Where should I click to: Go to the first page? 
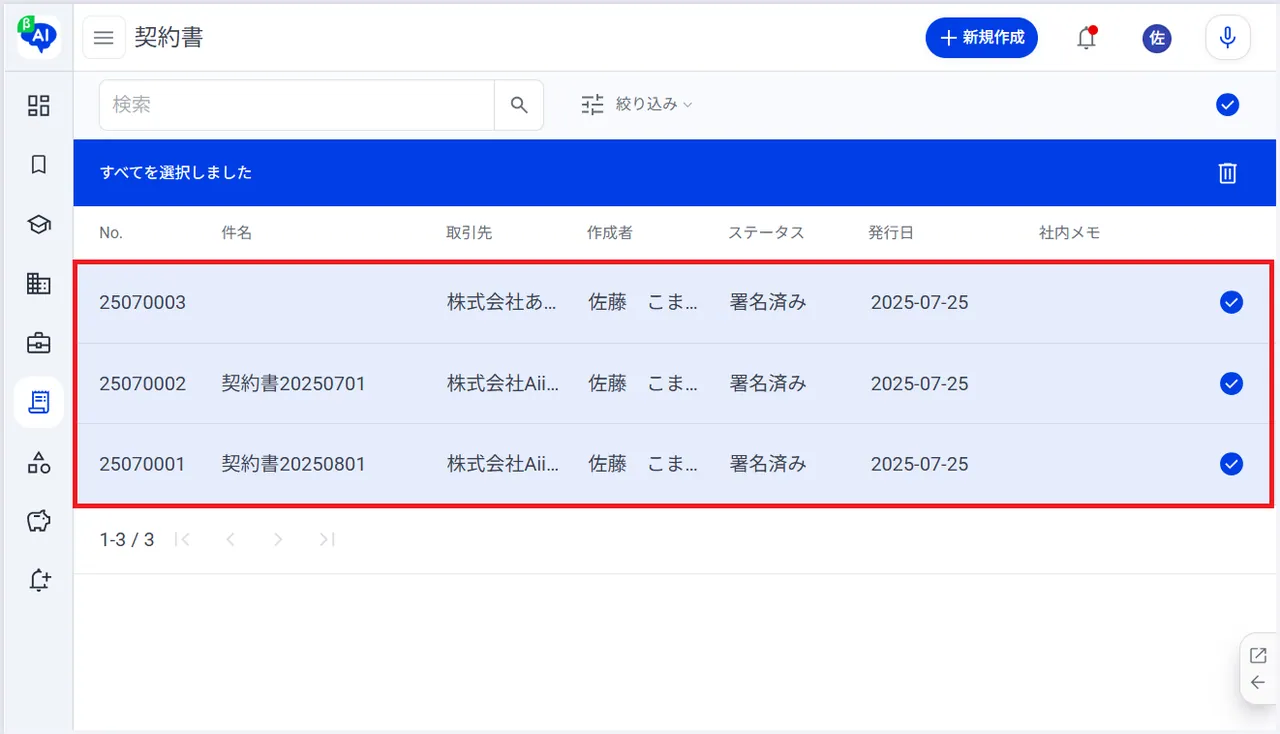(182, 540)
